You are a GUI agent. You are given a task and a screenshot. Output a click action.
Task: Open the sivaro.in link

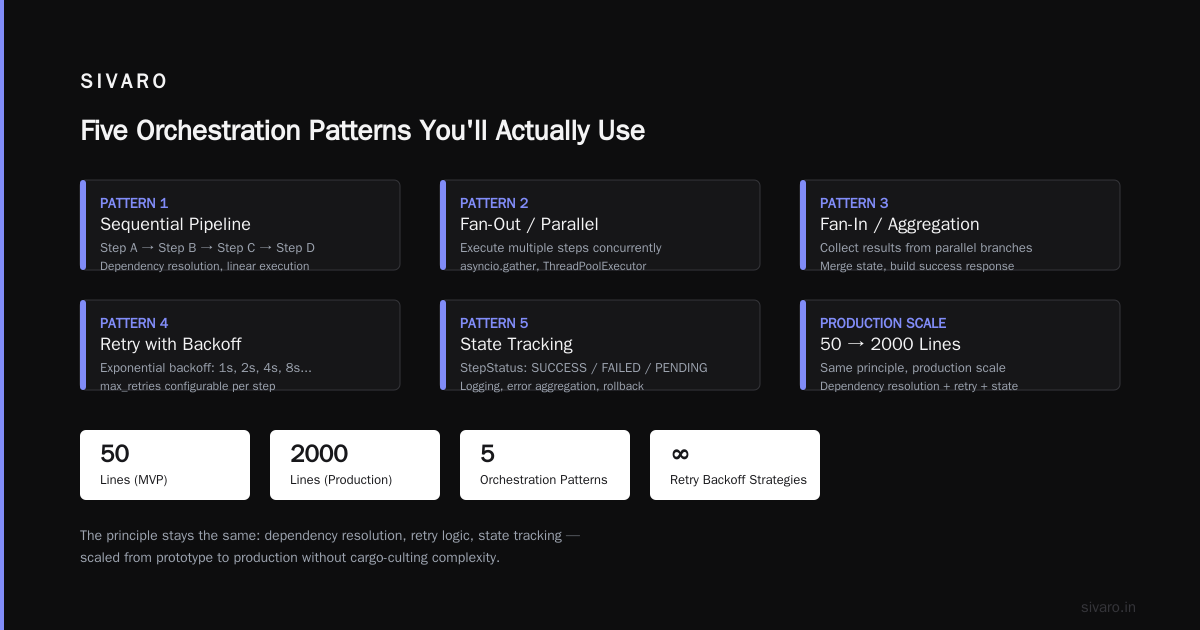[1108, 607]
